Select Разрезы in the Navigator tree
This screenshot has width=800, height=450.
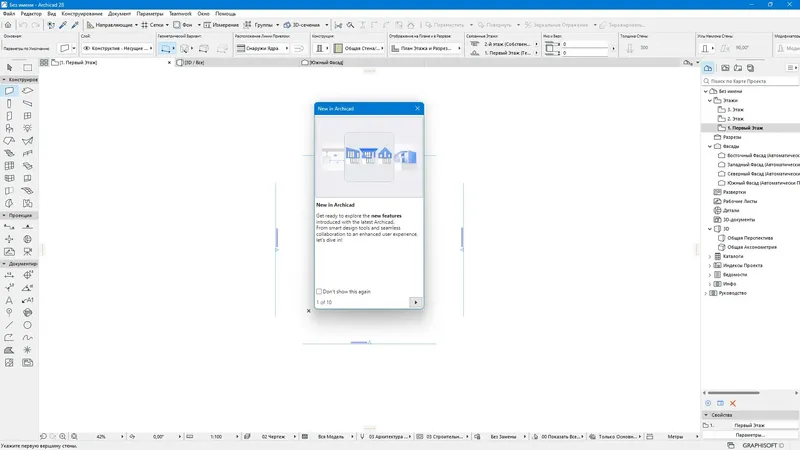click(x=732, y=137)
